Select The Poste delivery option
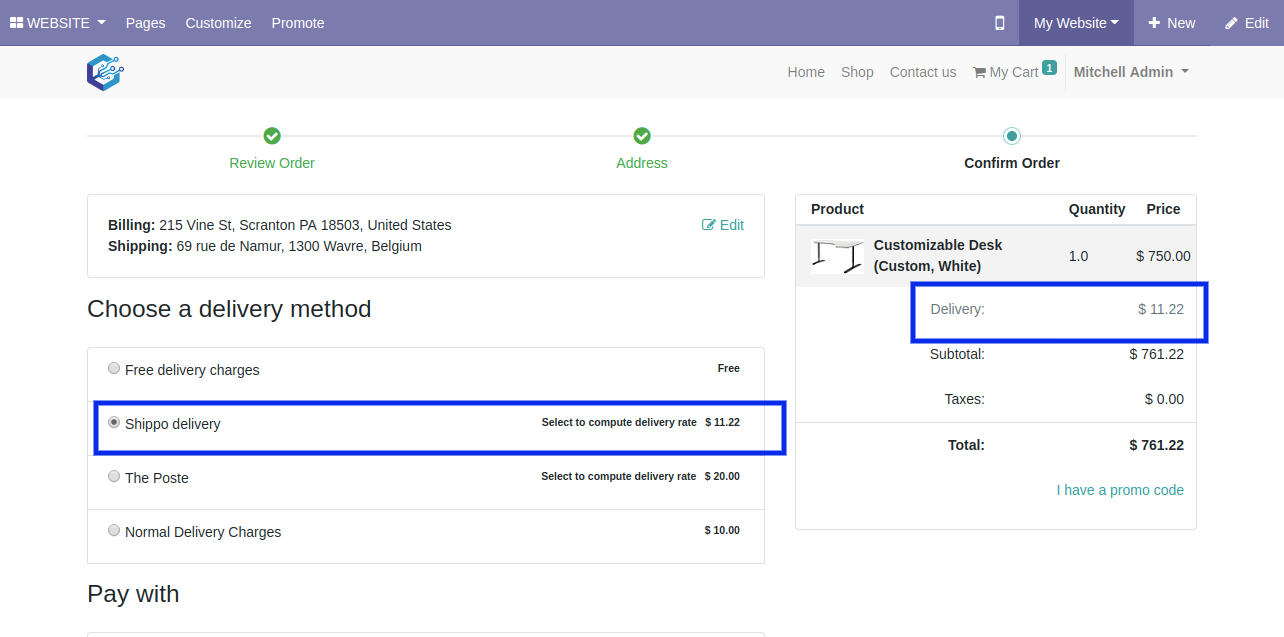Image resolution: width=1284 pixels, height=637 pixels. pyautogui.click(x=114, y=476)
